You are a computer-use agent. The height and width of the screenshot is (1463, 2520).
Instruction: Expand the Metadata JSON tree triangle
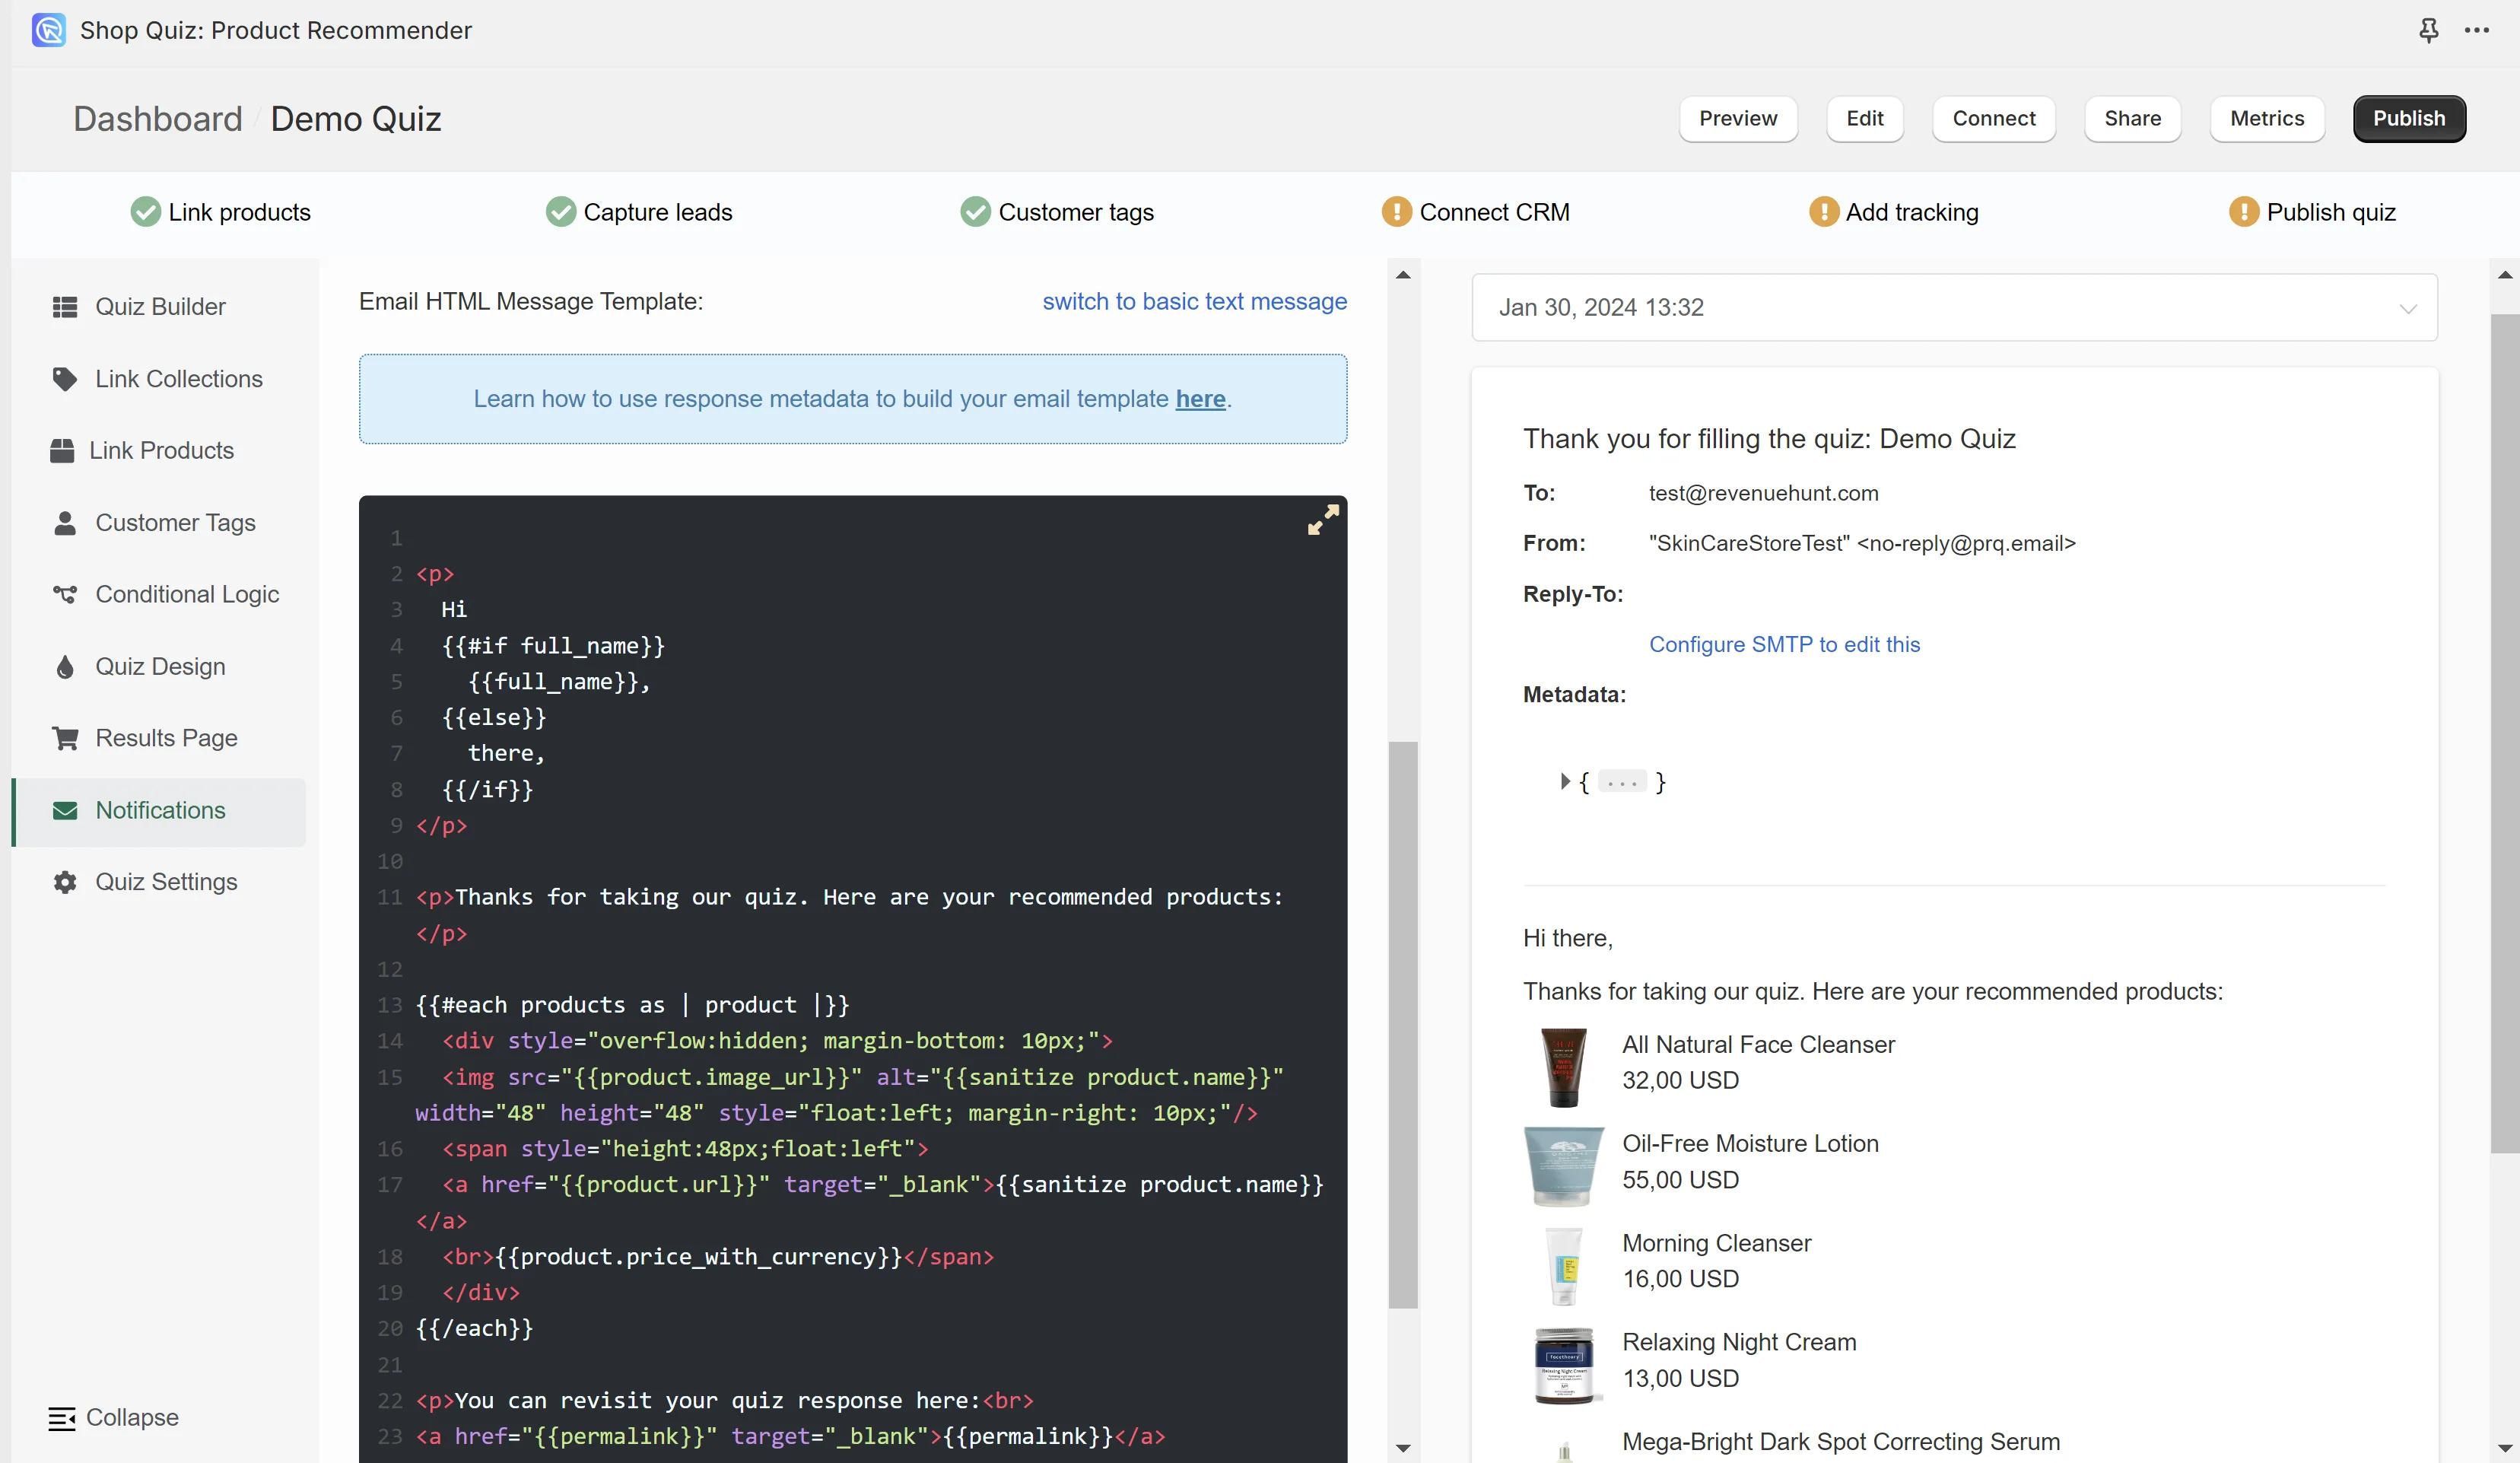pos(1565,781)
